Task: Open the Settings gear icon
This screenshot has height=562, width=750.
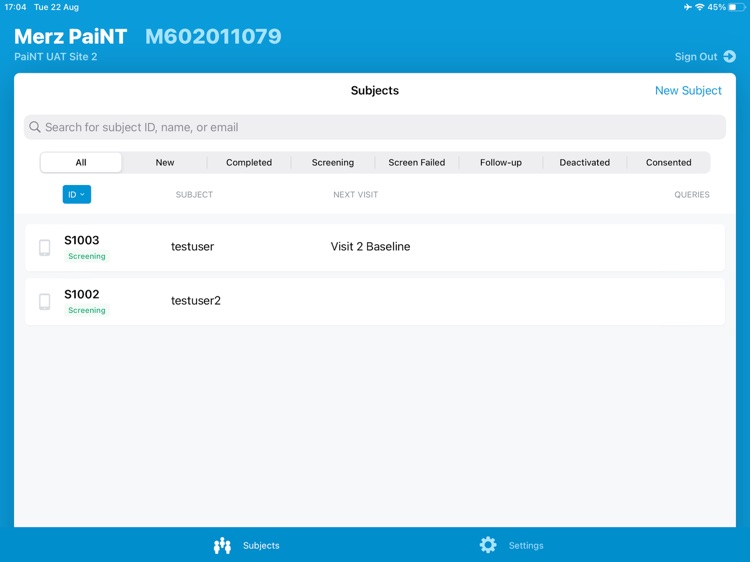Action: click(488, 545)
